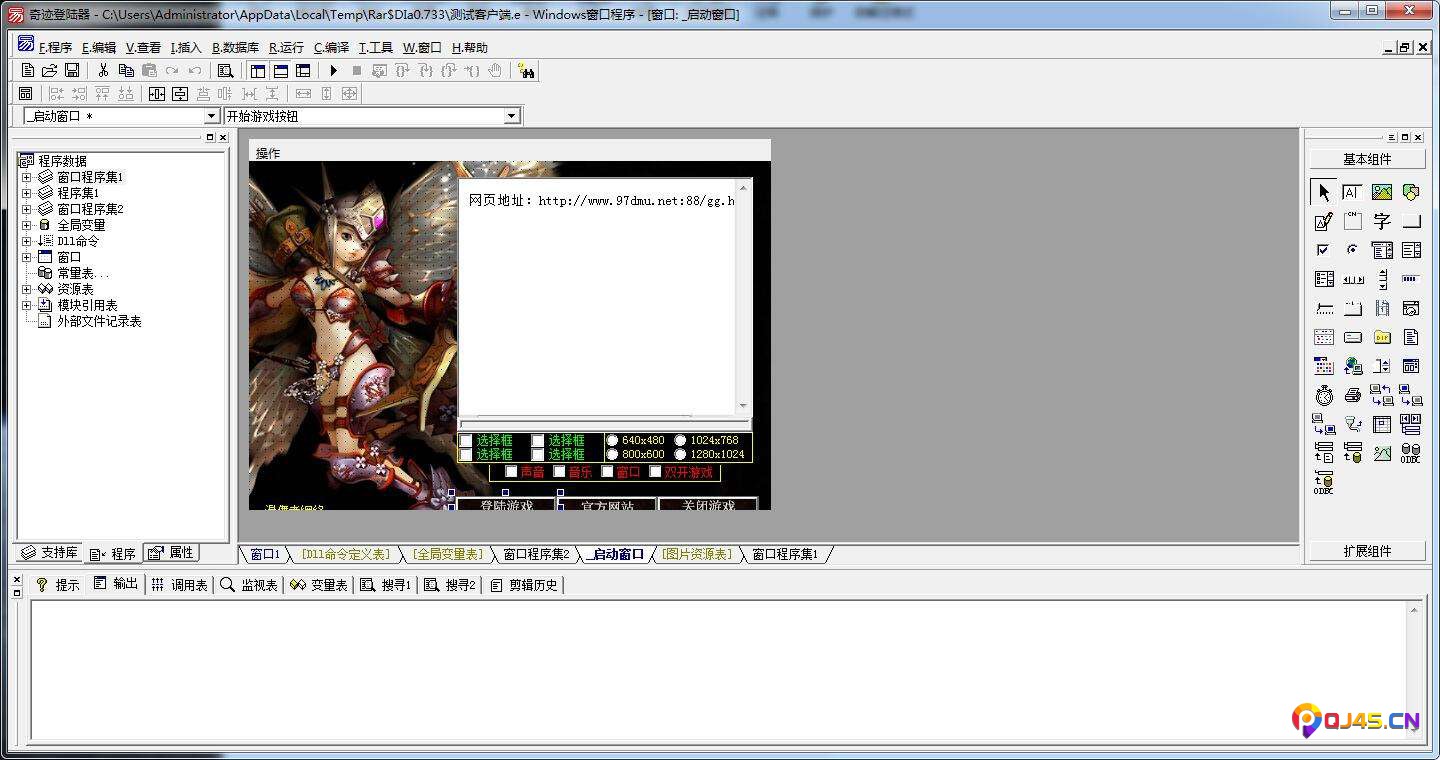Click the Open folder toolbar icon
The width and height of the screenshot is (1440, 760).
(49, 70)
